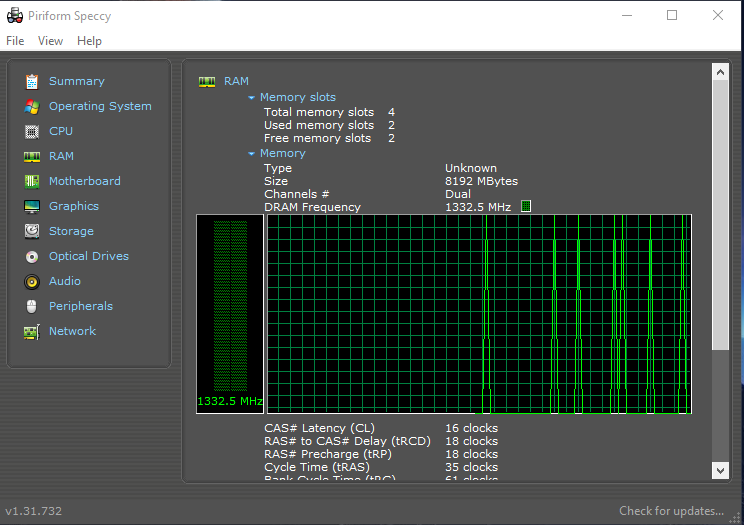
Task: Maximize the Speccy window
Action: pos(672,15)
